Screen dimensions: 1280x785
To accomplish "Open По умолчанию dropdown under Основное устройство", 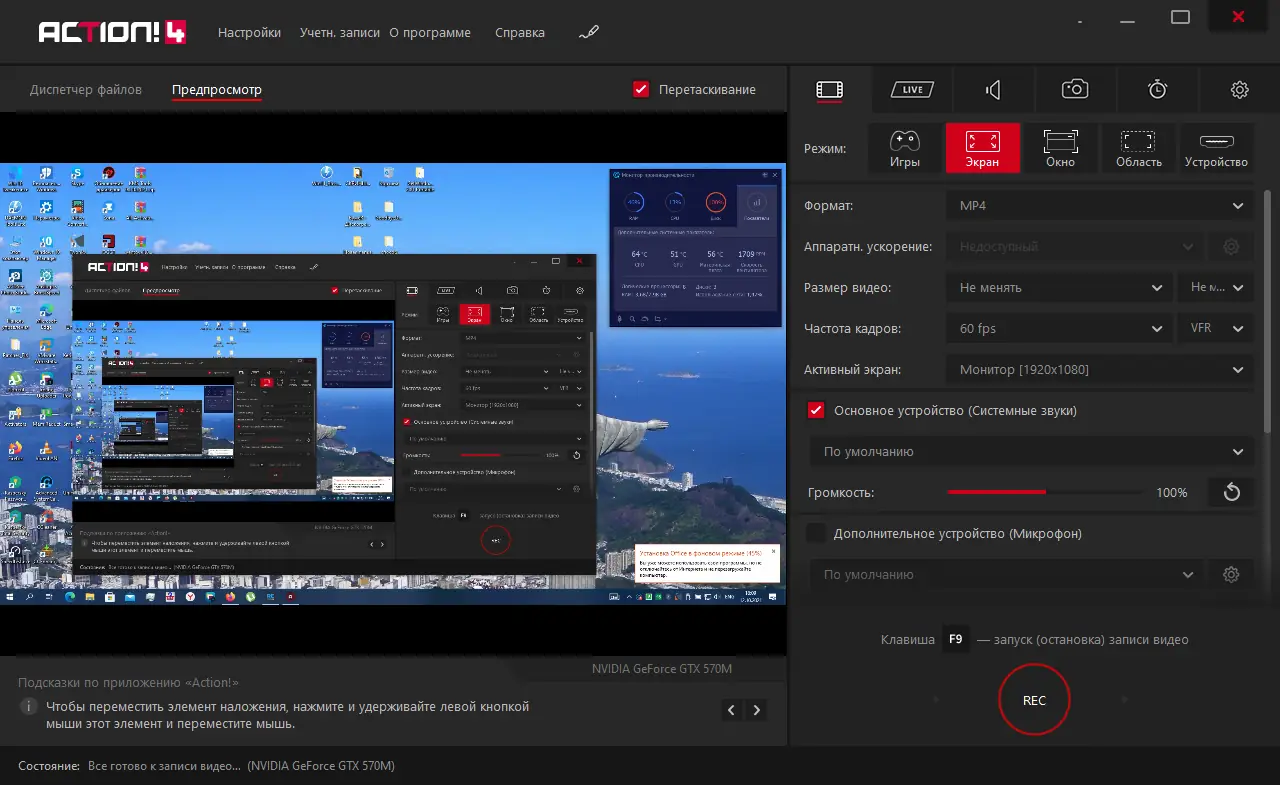I will (x=1031, y=452).
